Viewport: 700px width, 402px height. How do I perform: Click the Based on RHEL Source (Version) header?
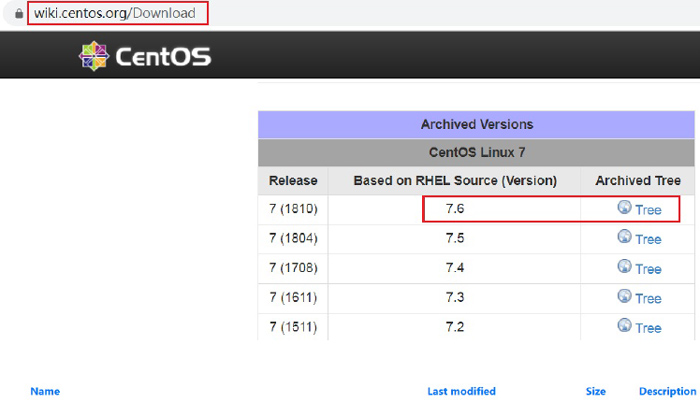click(x=454, y=180)
